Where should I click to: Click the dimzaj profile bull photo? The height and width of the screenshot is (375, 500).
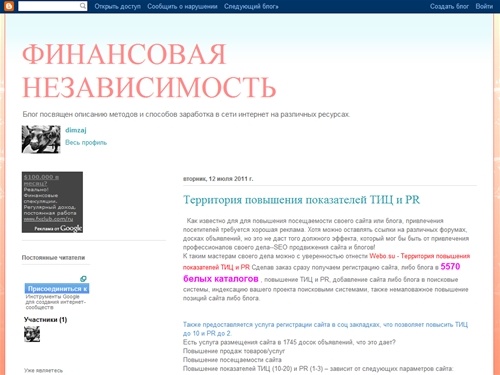(41, 139)
